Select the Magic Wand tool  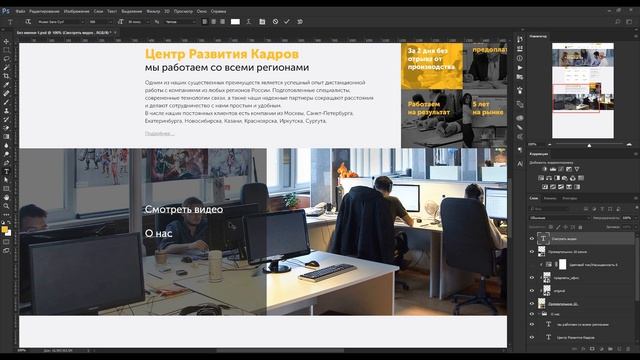click(x=6, y=67)
